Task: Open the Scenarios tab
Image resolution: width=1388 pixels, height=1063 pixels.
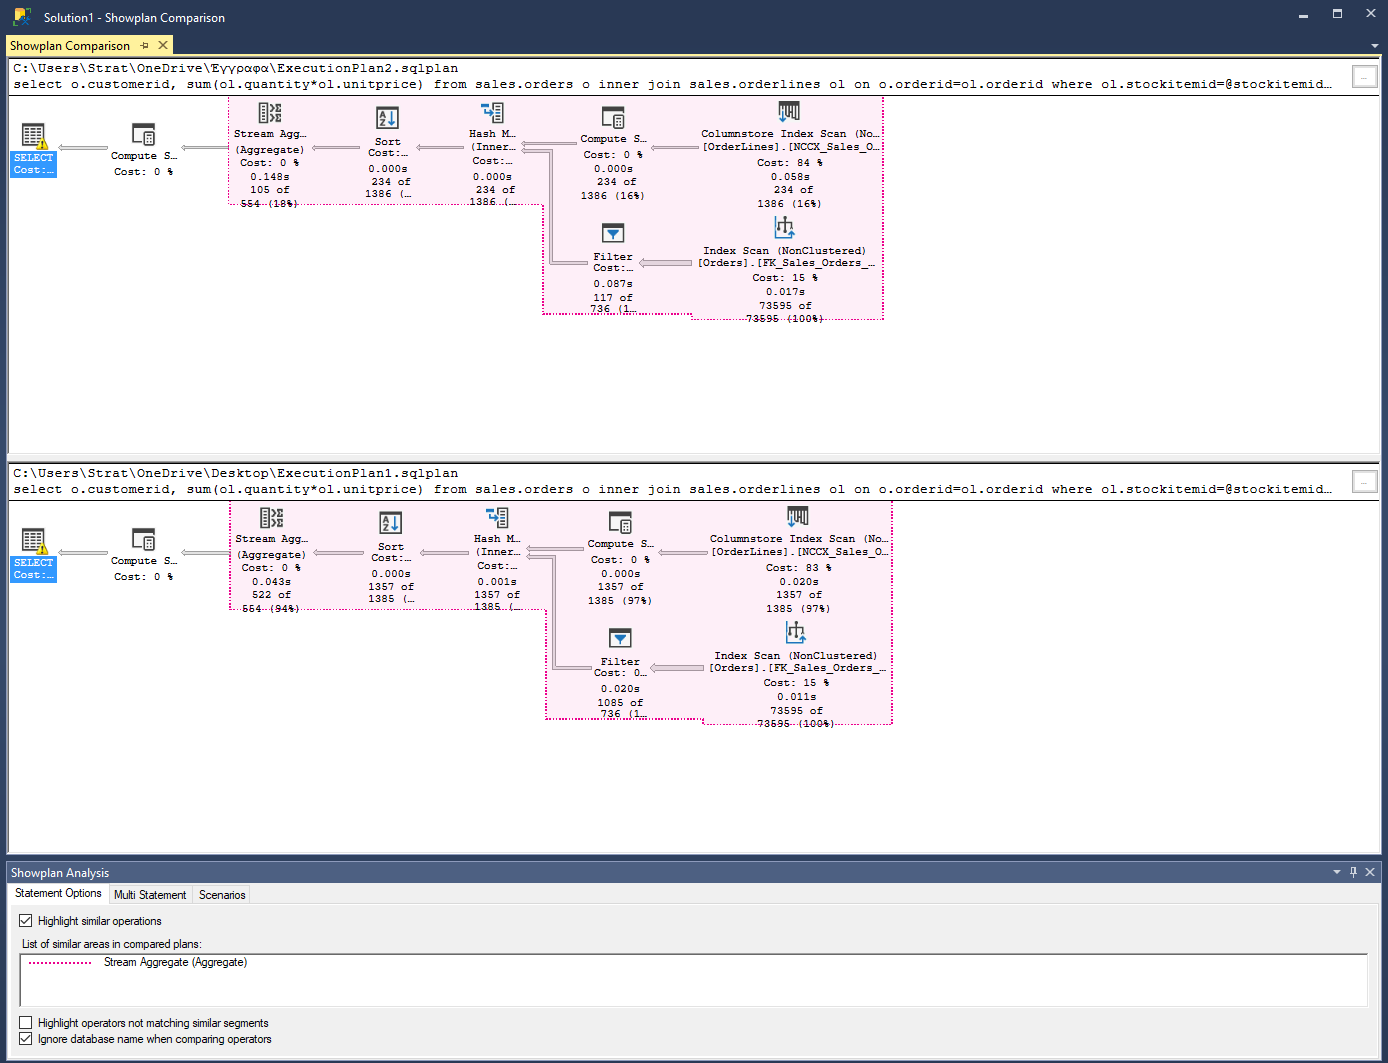Action: click(x=221, y=895)
